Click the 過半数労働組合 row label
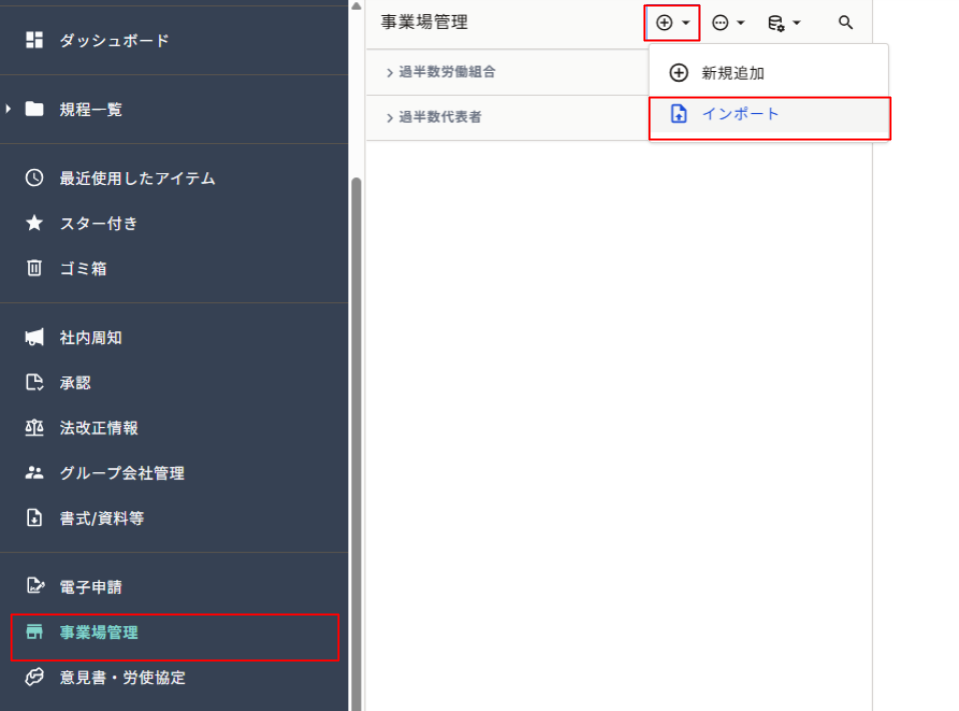Image resolution: width=959 pixels, height=711 pixels. (447, 72)
